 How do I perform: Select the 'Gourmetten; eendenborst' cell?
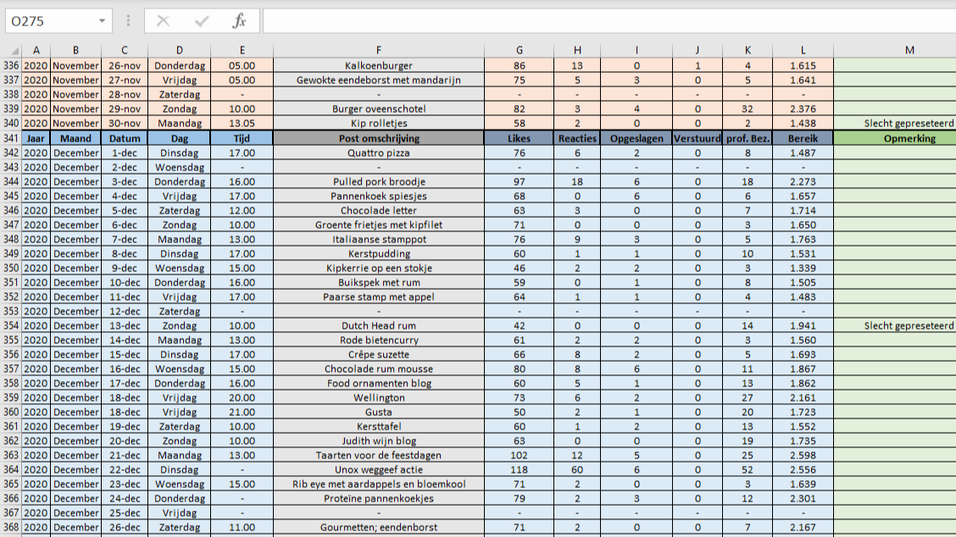379,527
